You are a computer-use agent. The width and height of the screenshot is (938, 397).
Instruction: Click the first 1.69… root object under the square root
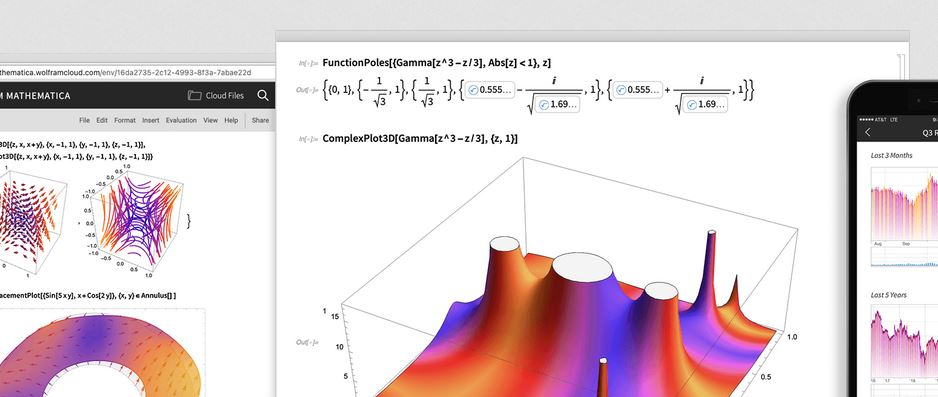[x=559, y=104]
